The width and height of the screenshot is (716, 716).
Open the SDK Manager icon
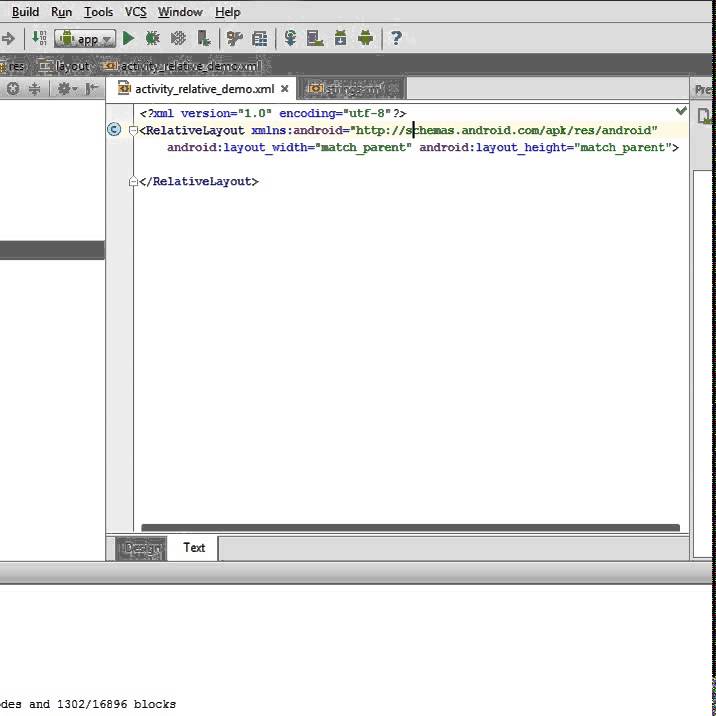(x=341, y=38)
